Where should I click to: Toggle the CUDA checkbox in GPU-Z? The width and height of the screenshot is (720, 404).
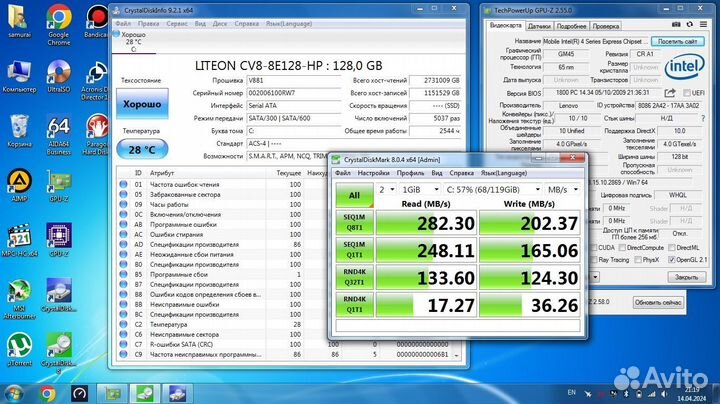[594, 248]
